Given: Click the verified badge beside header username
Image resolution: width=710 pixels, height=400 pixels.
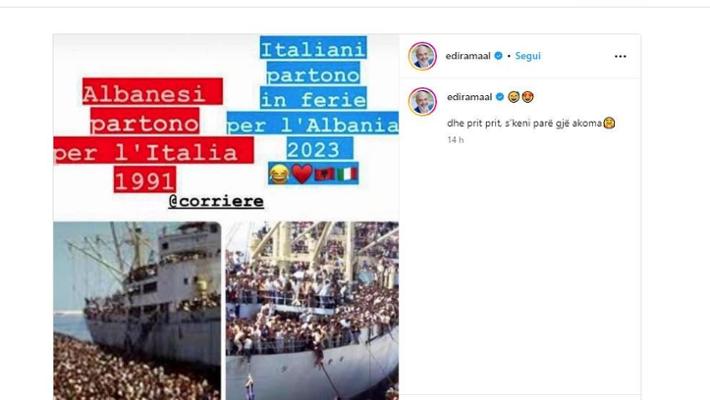Looking at the screenshot, I should click(498, 56).
